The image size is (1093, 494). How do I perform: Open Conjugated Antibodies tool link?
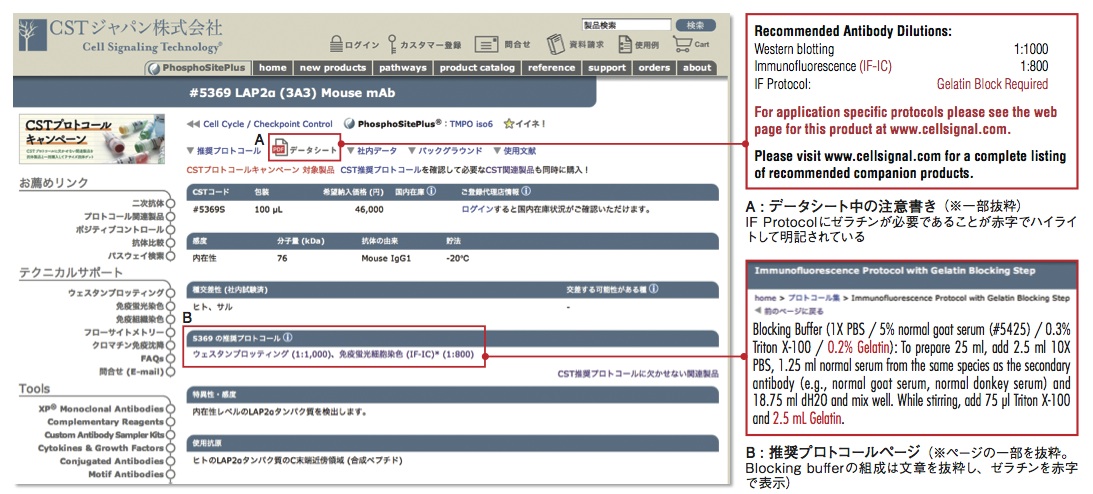click(x=112, y=461)
